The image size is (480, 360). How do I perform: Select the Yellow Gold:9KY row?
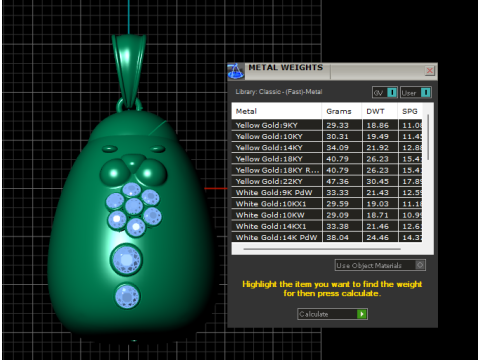pos(327,125)
